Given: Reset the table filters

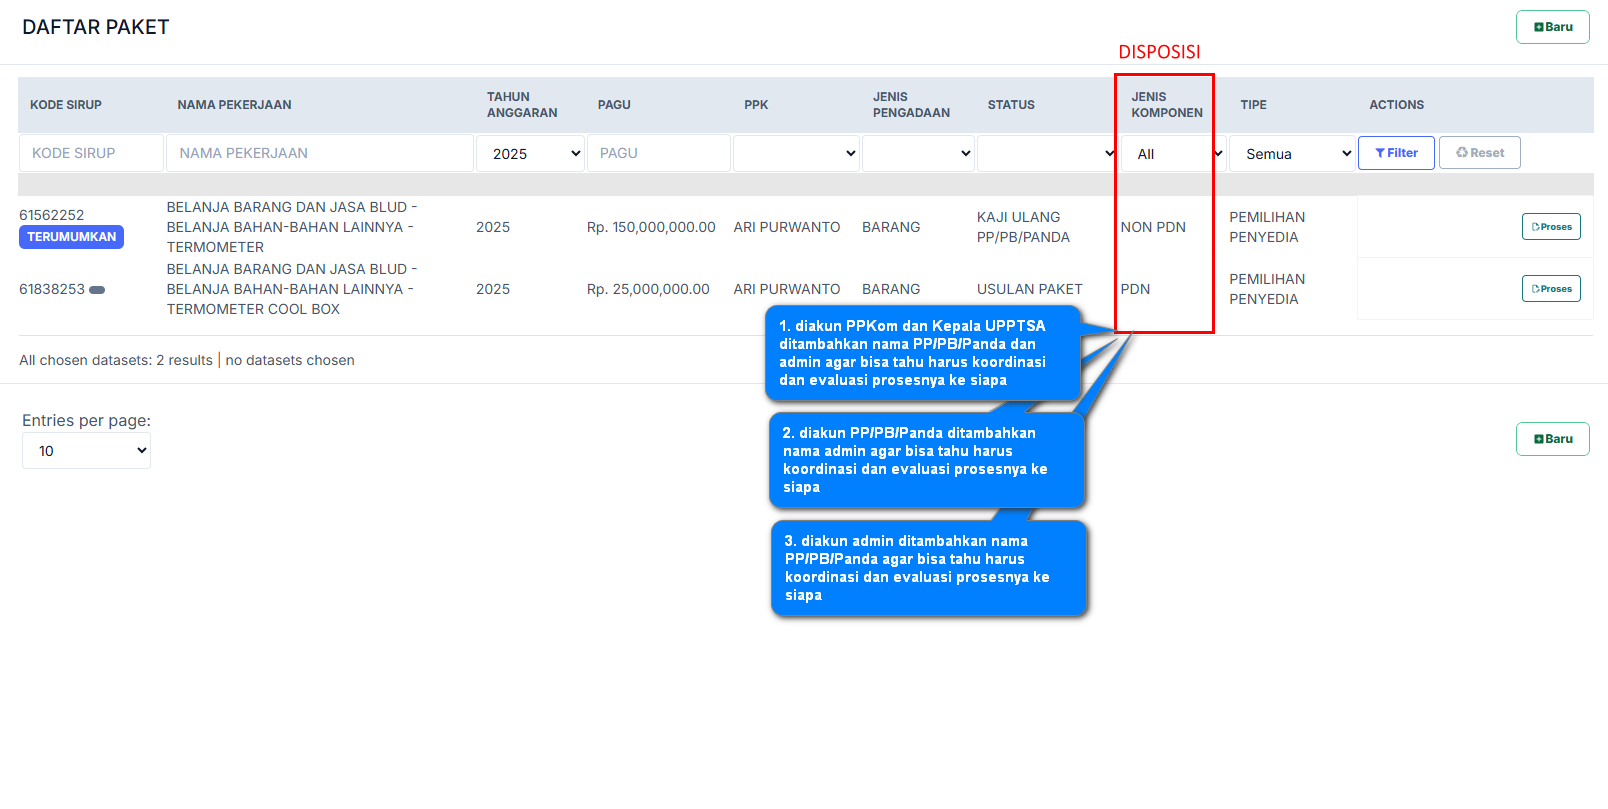Looking at the screenshot, I should [x=1479, y=153].
